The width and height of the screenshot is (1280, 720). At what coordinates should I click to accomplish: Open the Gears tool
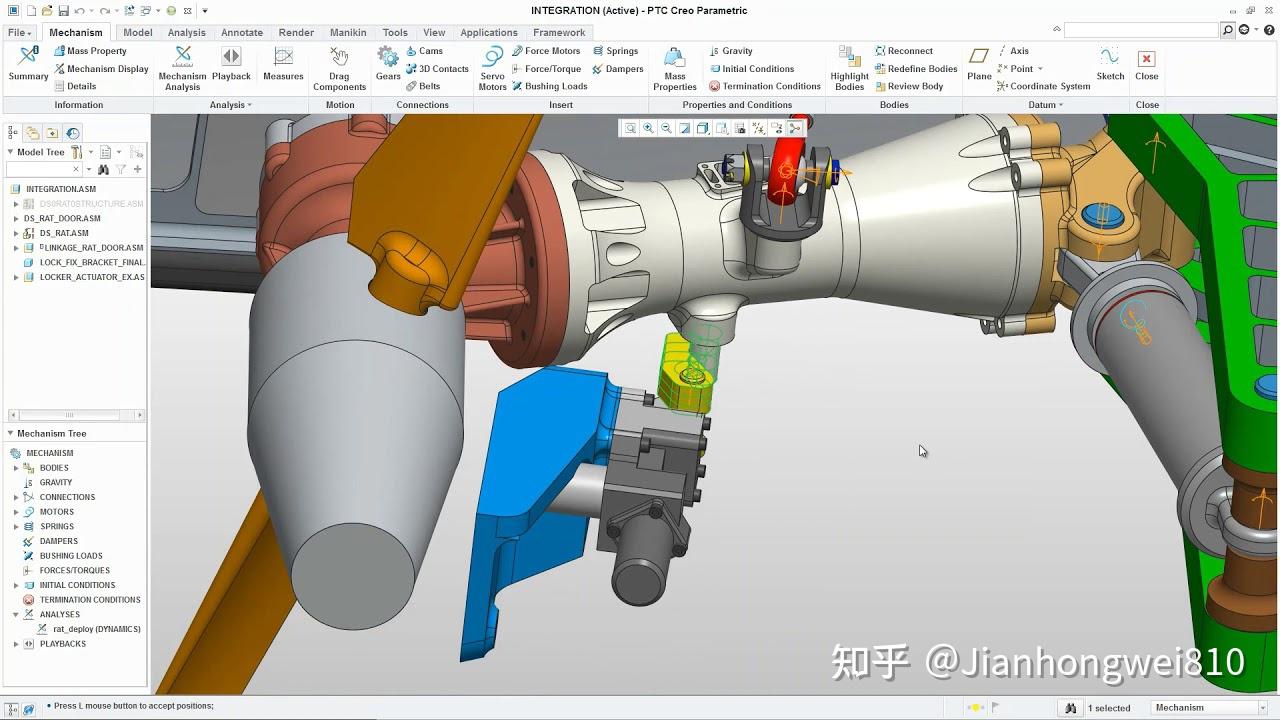coord(388,68)
